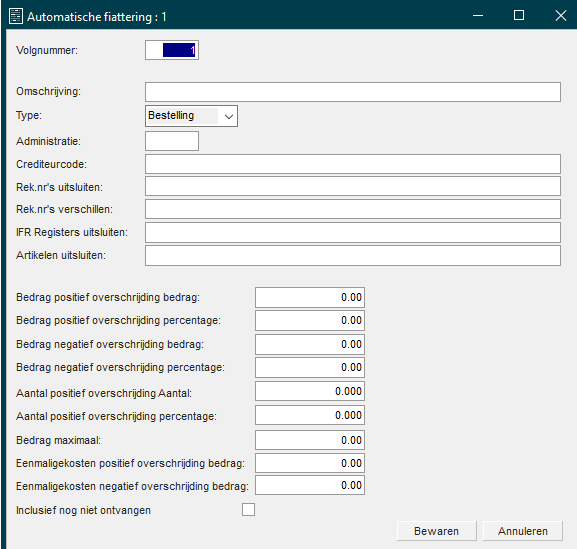The height and width of the screenshot is (549, 577).
Task: Select the IFR Registers uitsluiten field
Action: pos(353,232)
